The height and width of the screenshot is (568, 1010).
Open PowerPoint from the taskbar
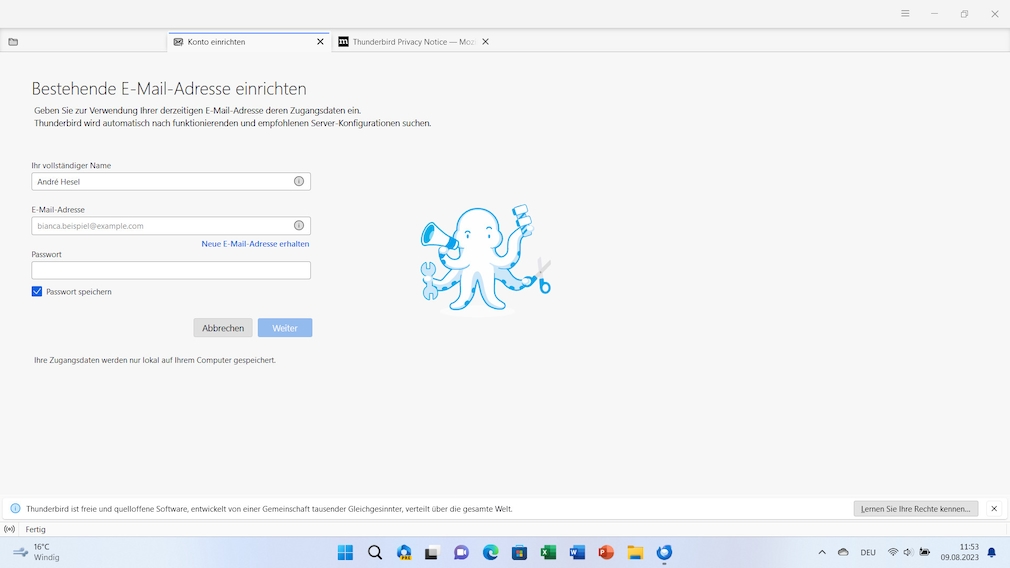tap(605, 552)
